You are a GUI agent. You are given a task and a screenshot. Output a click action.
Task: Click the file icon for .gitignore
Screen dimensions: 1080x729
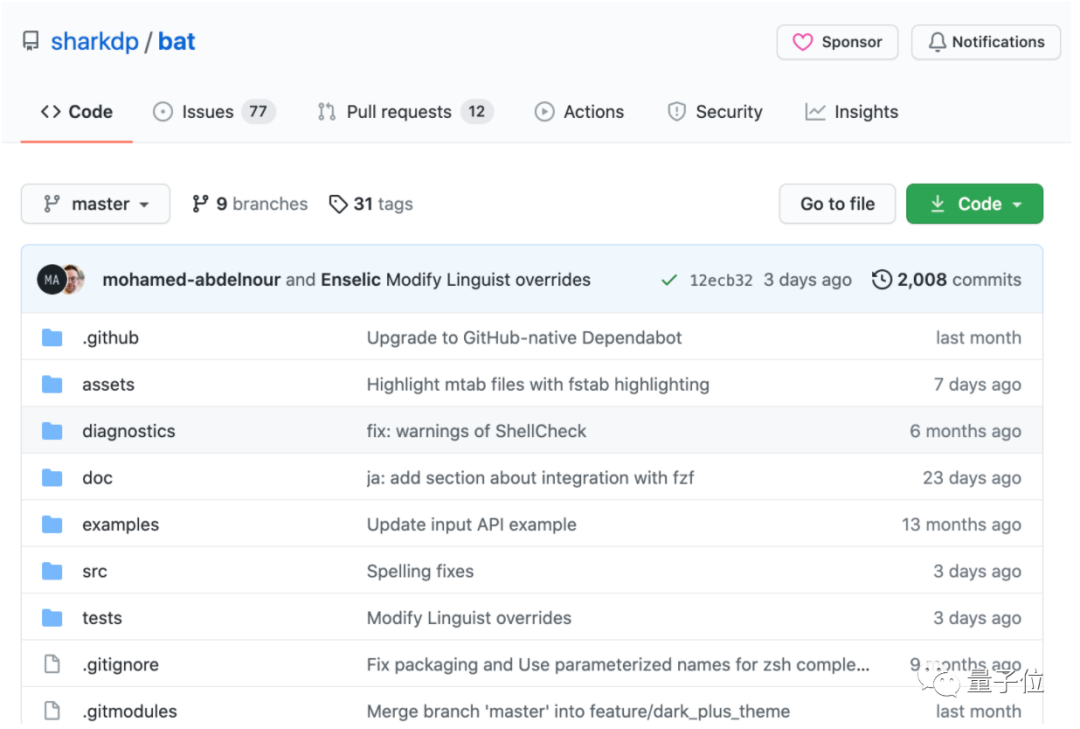tap(52, 664)
